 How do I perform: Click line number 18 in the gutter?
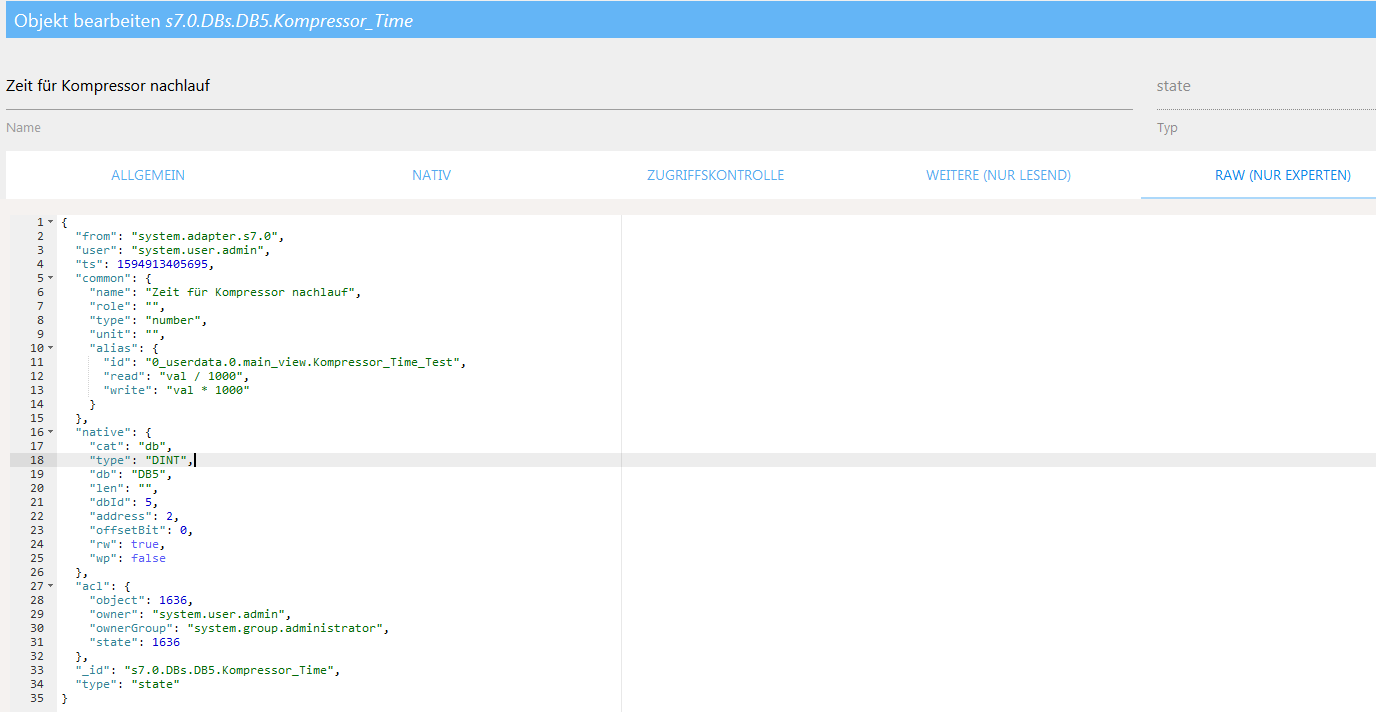pos(38,460)
